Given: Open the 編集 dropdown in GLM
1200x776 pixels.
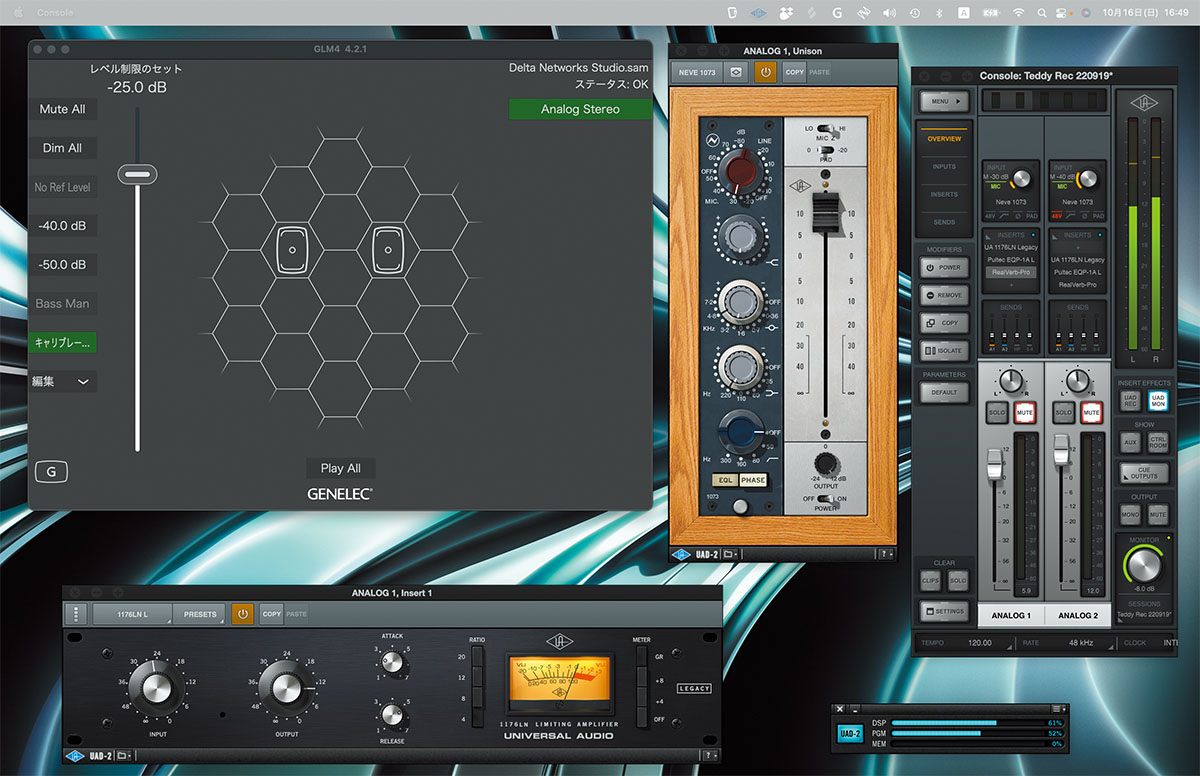Looking at the screenshot, I should [62, 381].
